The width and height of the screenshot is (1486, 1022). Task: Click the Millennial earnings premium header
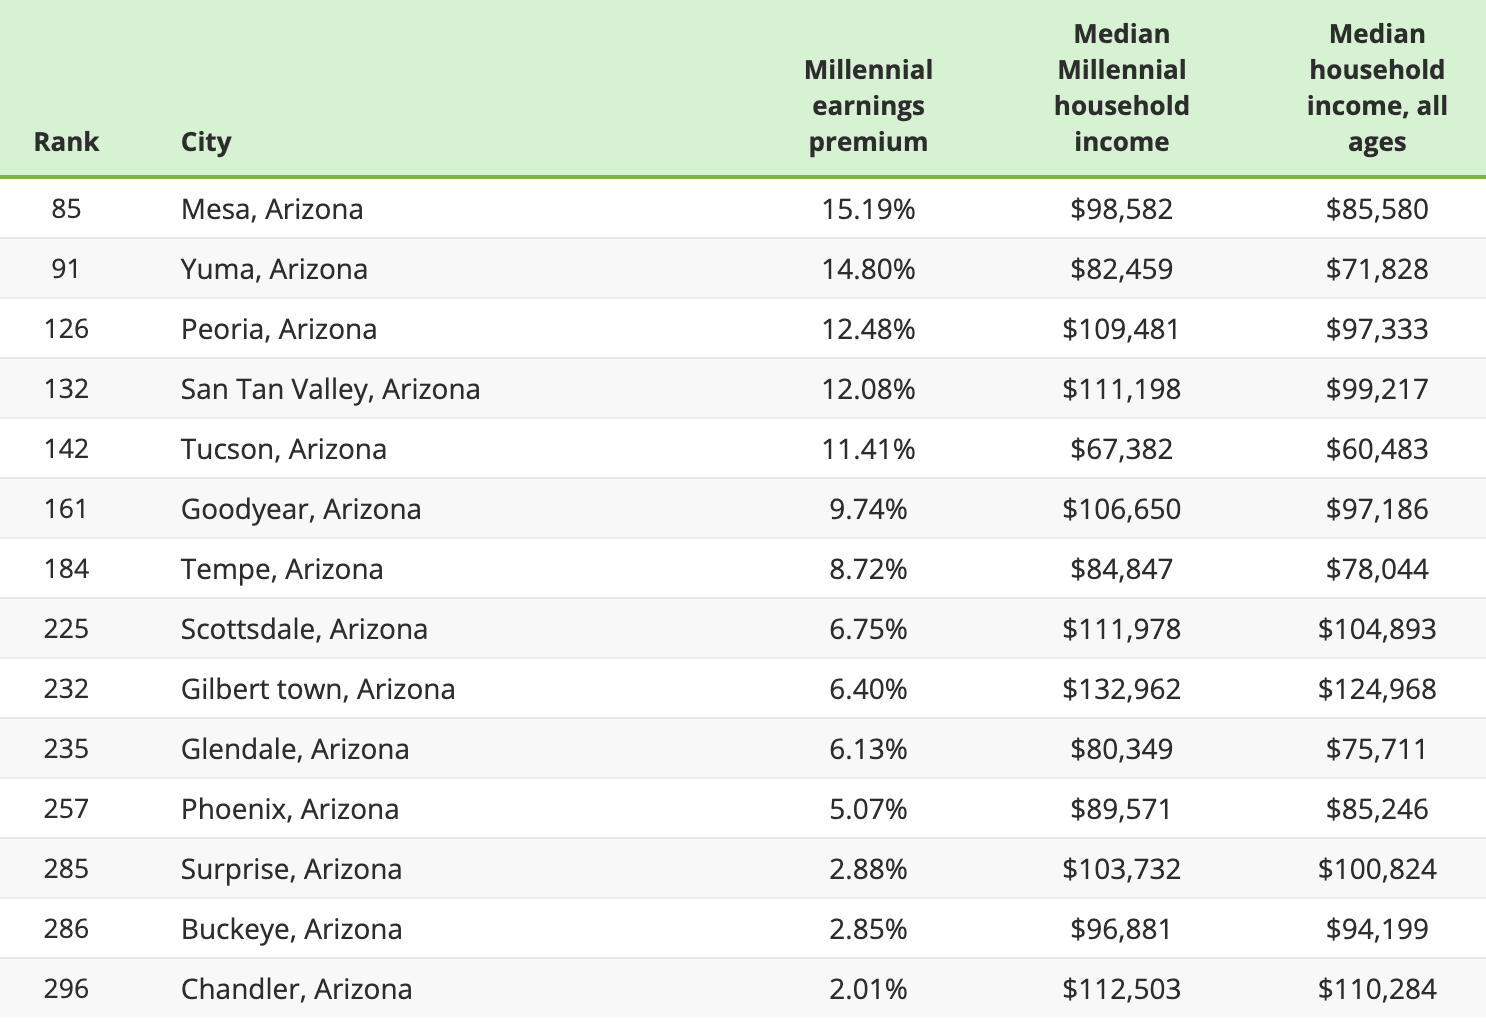click(x=868, y=106)
